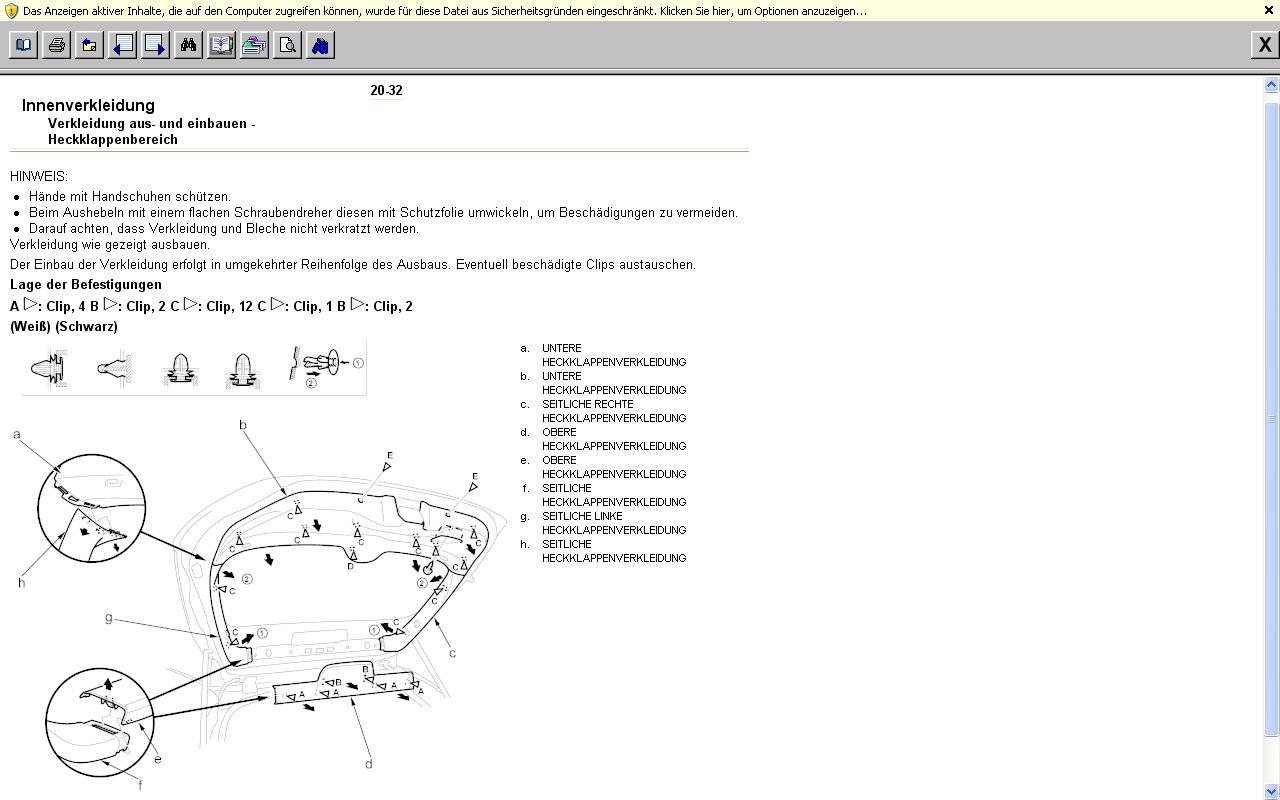
Task: Click the stacked cards icon in toolbar
Action: click(x=254, y=45)
